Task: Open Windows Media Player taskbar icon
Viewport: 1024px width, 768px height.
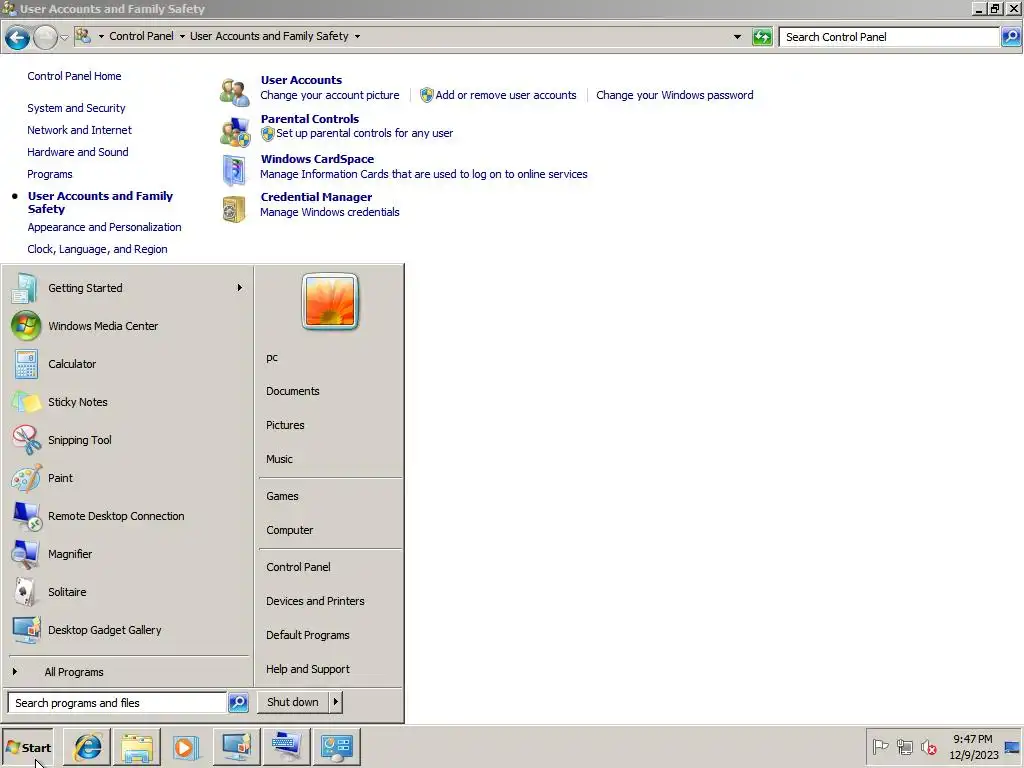Action: (x=185, y=747)
